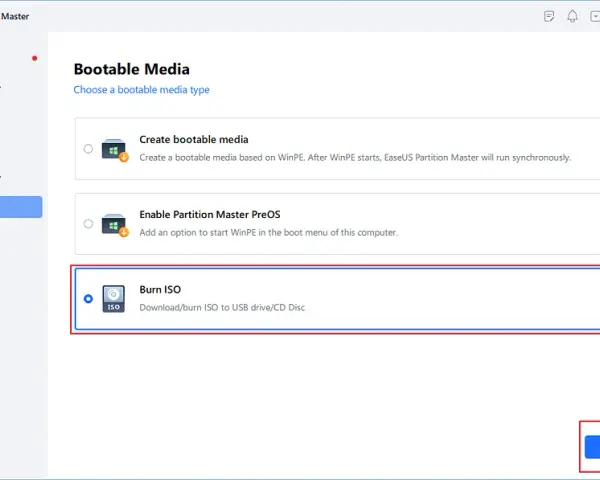This screenshot has height=480, width=600.
Task: Select the Enable Partition Master PreOS radio button
Action: click(x=88, y=224)
